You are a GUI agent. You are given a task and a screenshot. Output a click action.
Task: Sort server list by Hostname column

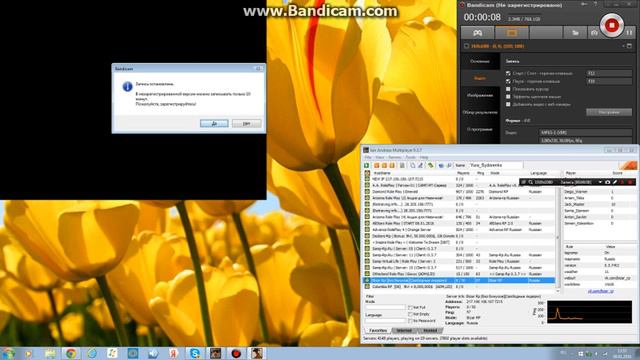click(412, 173)
